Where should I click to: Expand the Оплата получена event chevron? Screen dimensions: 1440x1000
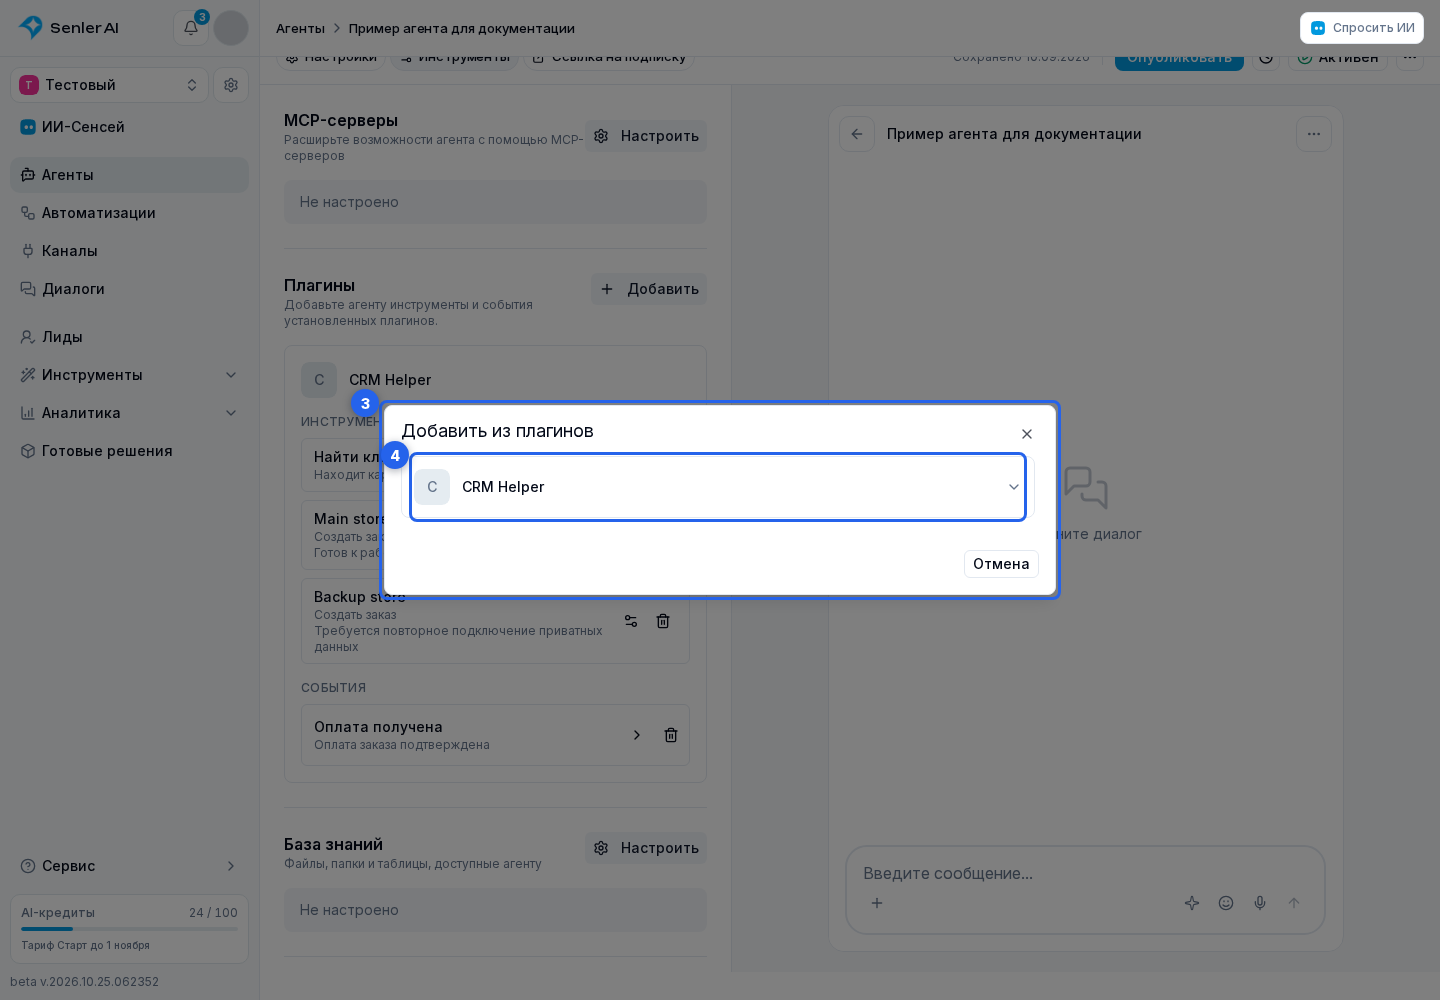[637, 735]
